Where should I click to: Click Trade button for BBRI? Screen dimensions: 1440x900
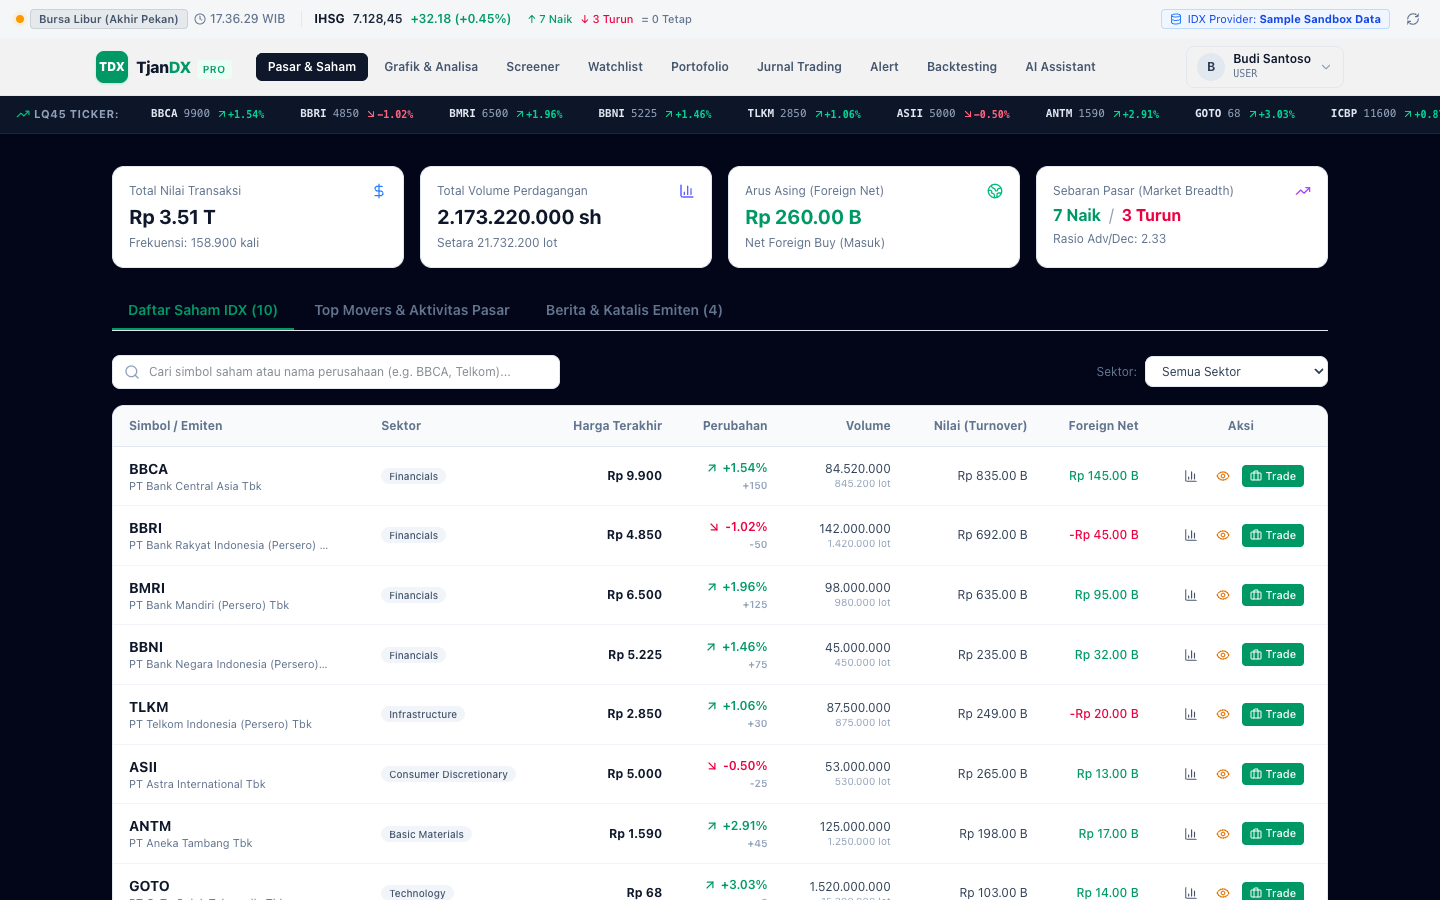coord(1273,535)
